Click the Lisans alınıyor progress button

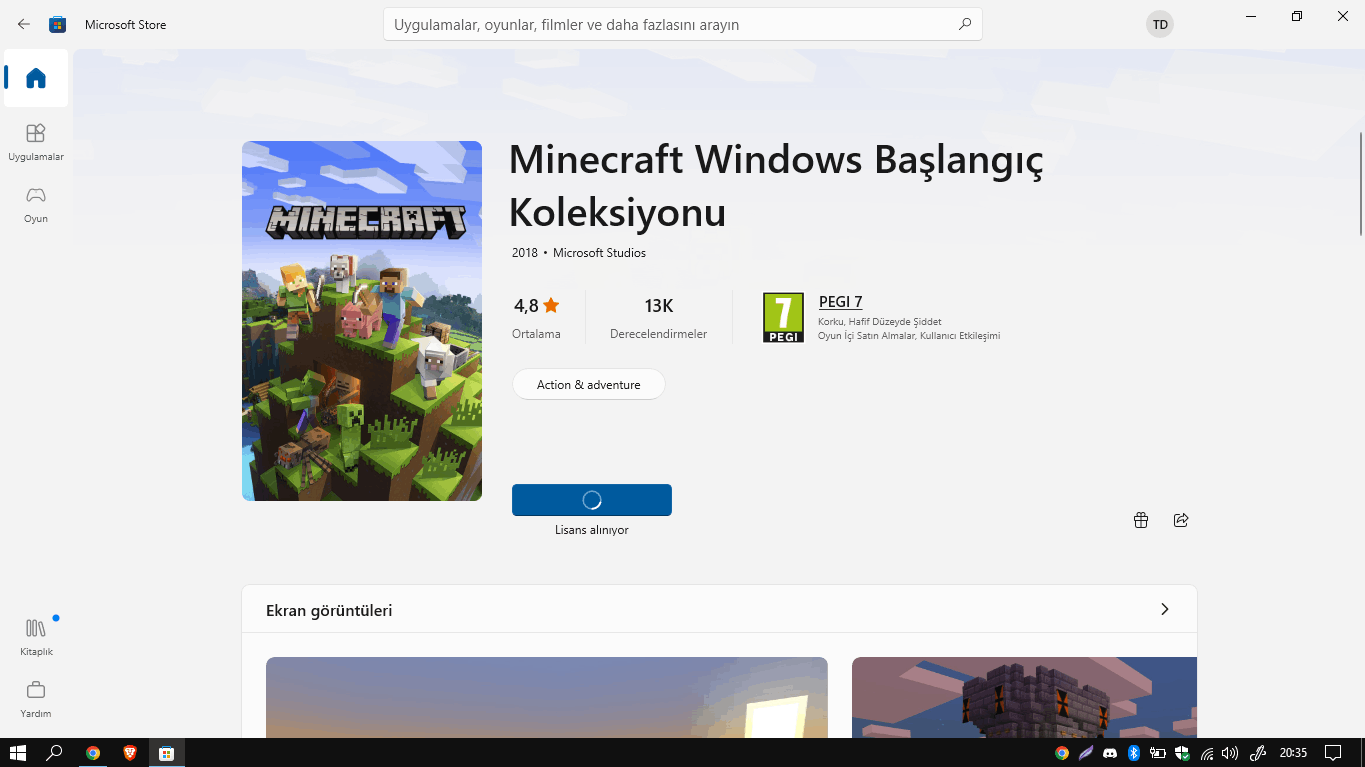pos(591,499)
